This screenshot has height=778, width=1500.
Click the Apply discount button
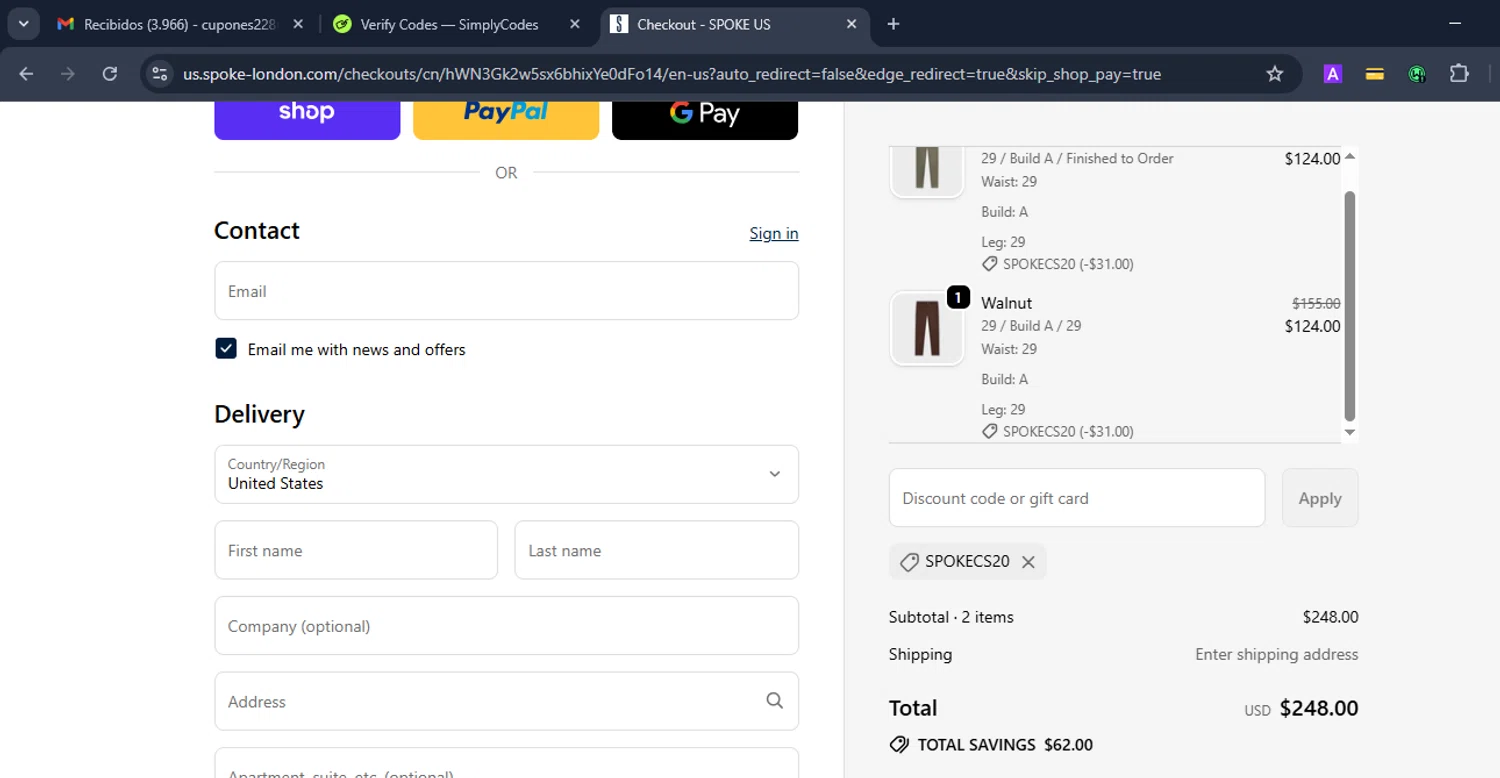[1320, 498]
